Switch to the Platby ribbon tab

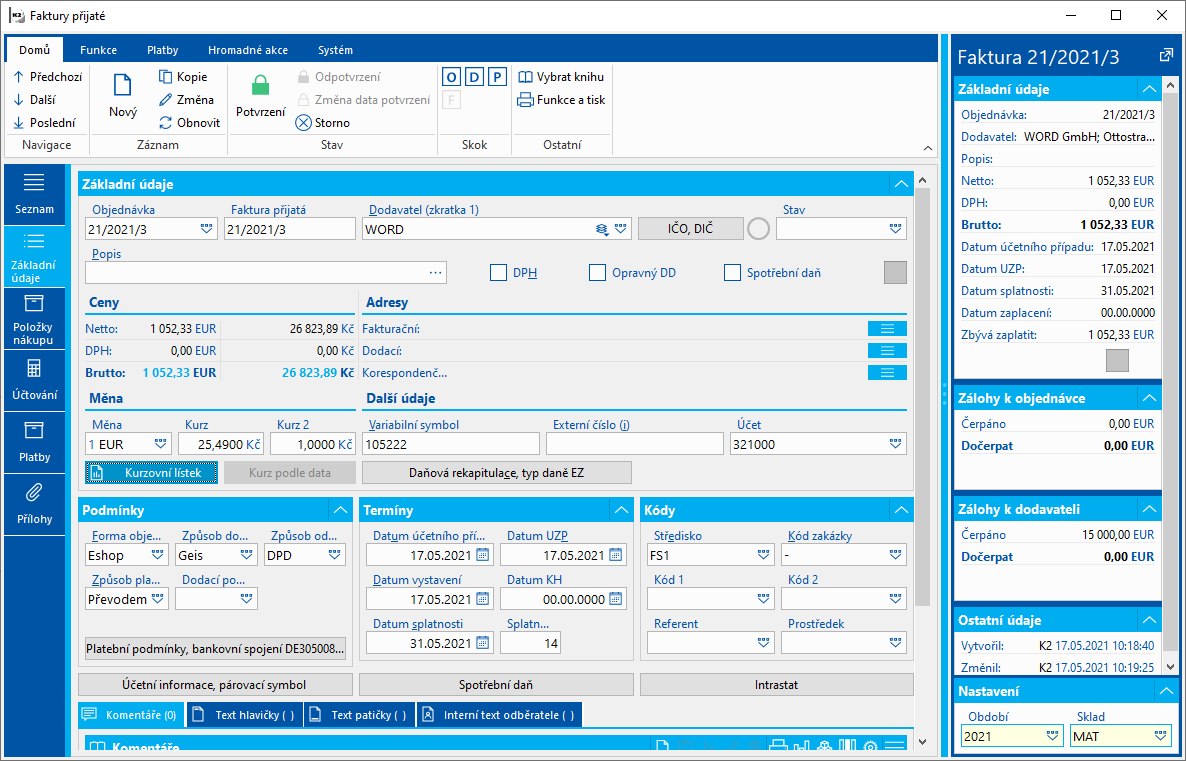click(x=163, y=50)
